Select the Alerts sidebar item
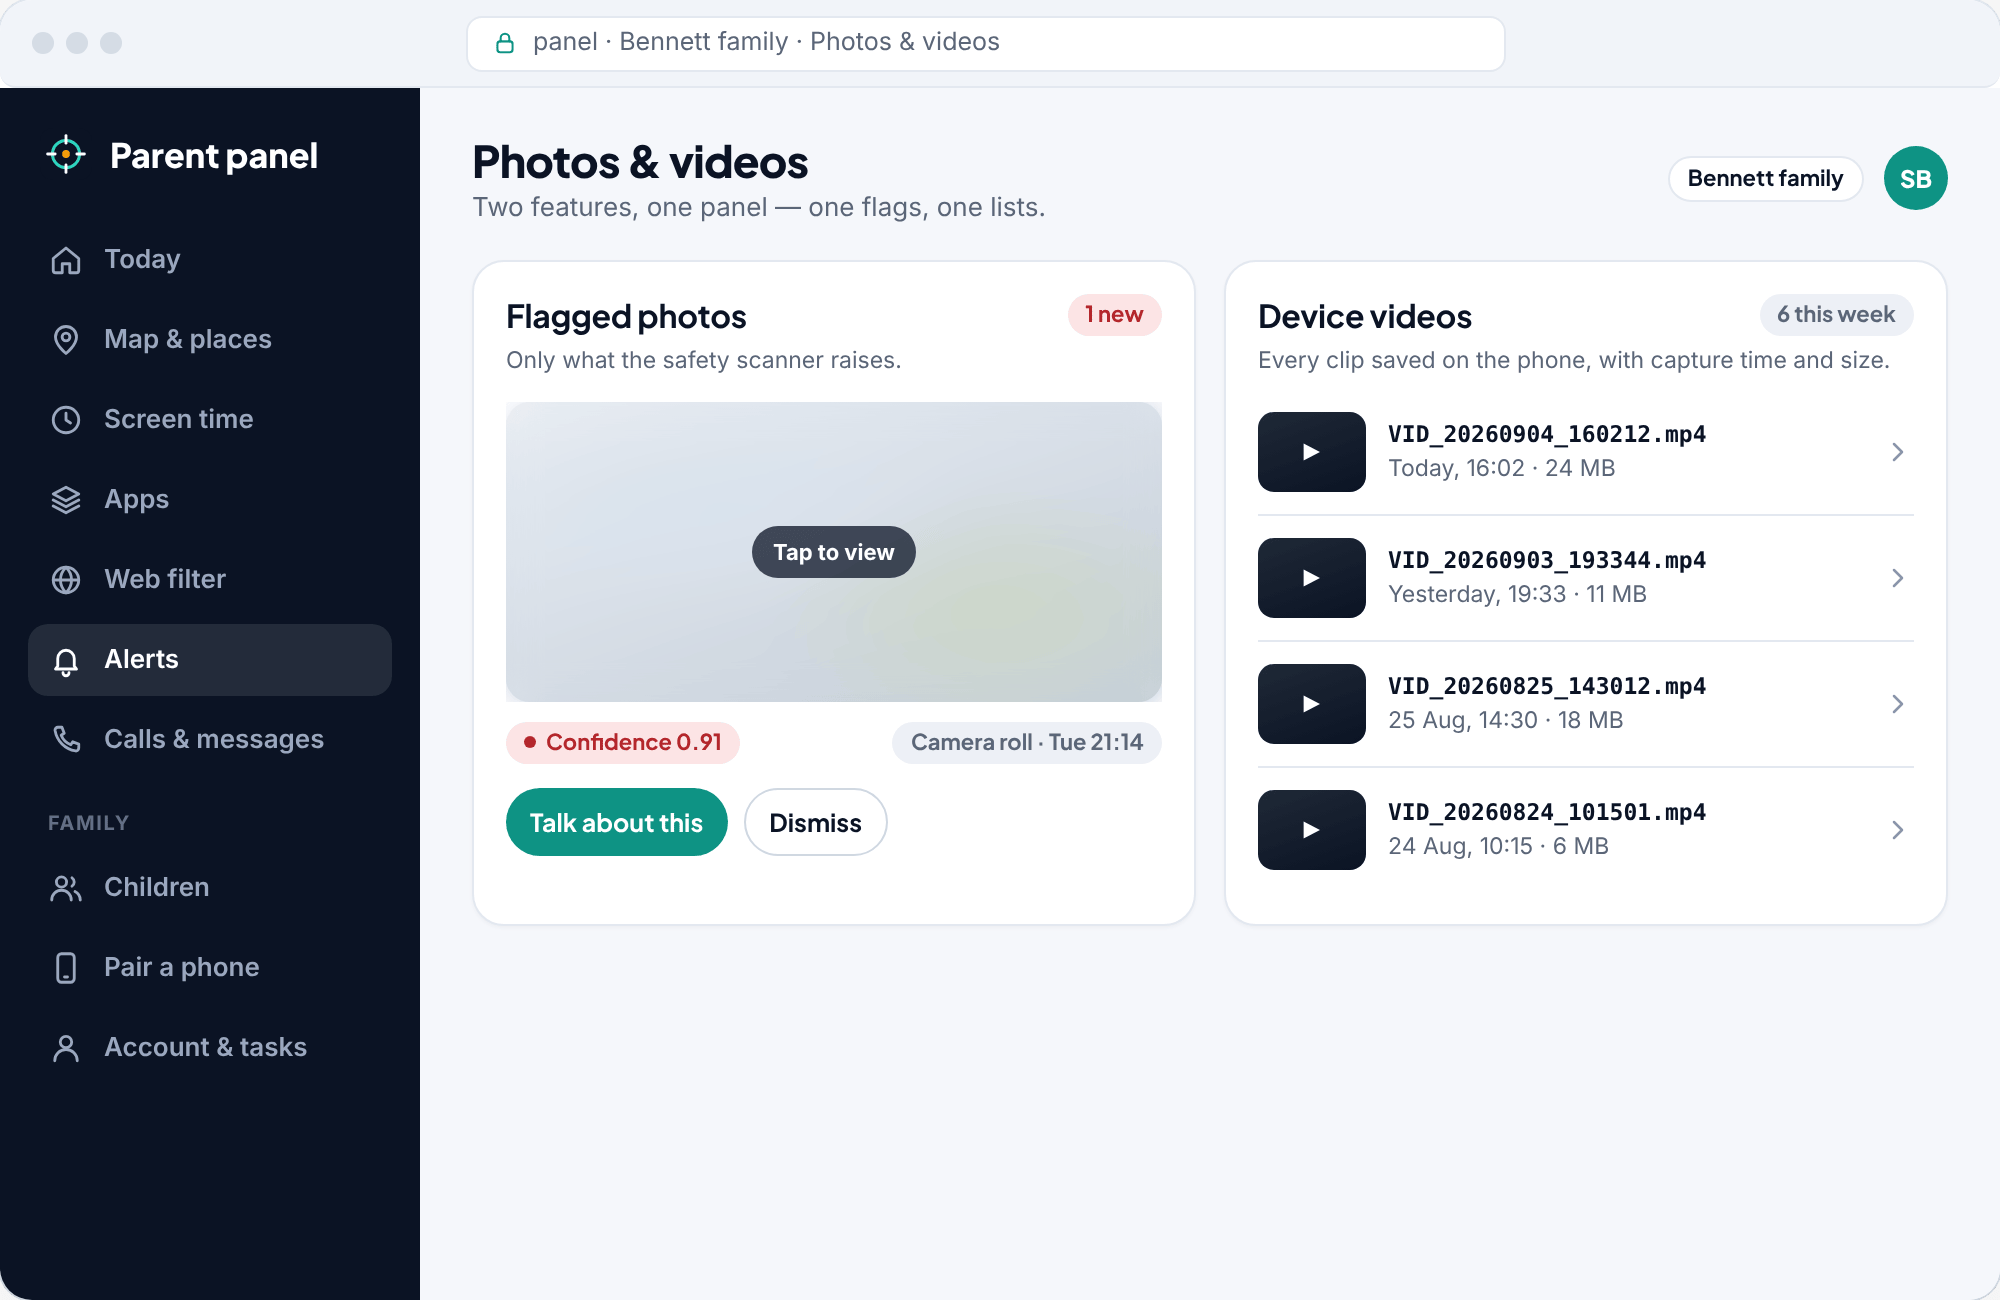2000x1300 pixels. 210,660
